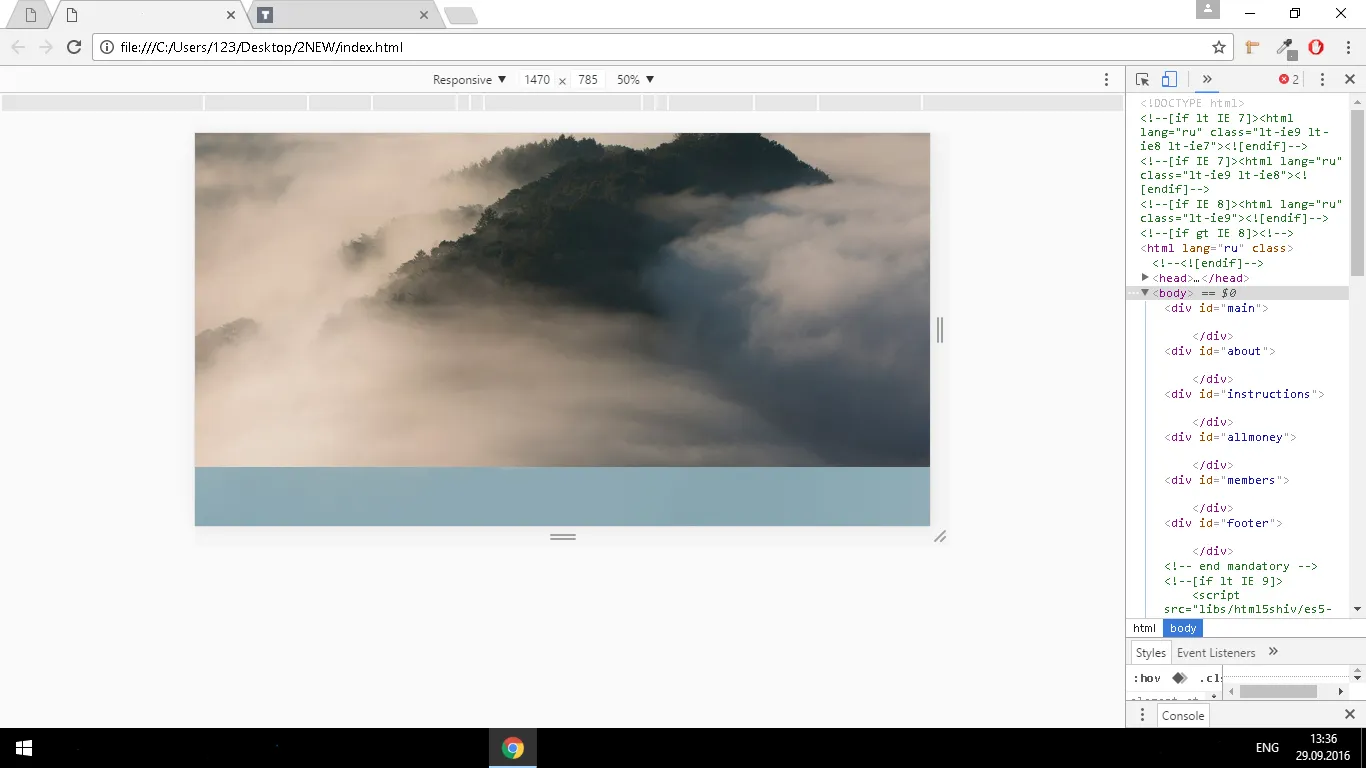Click the greyed-out forward navigation arrow
This screenshot has height=768, width=1366.
pos(46,47)
